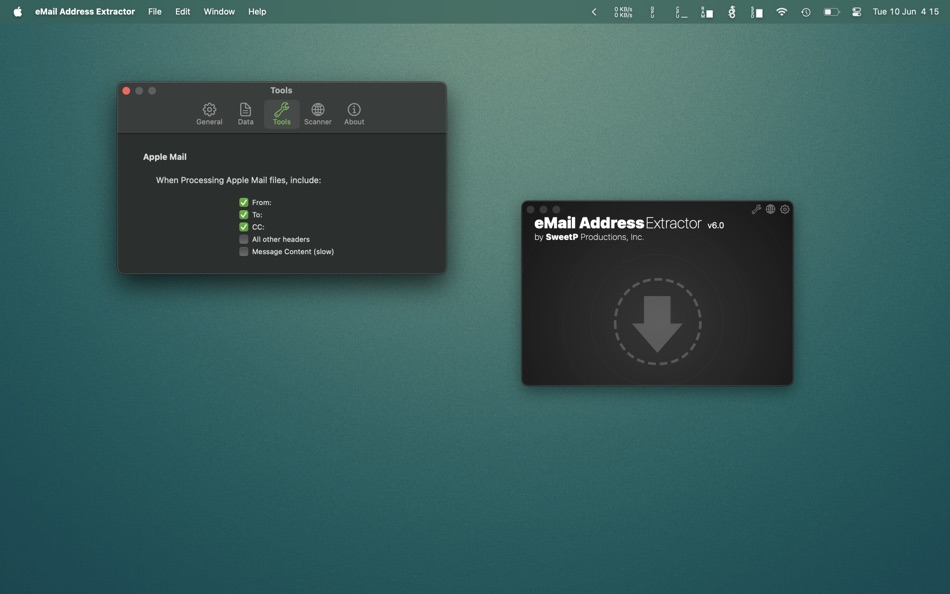Click wrench icon in eMail Address Extractor window
The height and width of the screenshot is (594, 950).
[x=756, y=209]
